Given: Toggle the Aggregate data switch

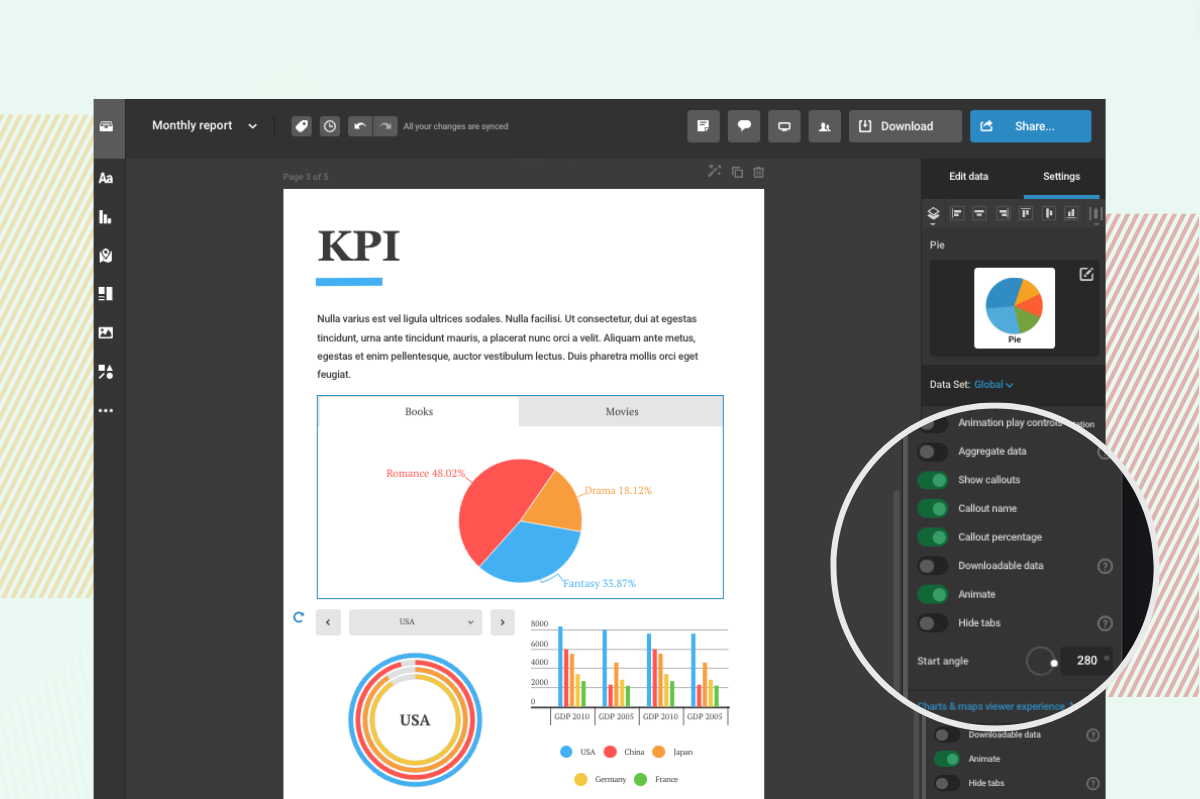Looking at the screenshot, I should pyautogui.click(x=932, y=452).
